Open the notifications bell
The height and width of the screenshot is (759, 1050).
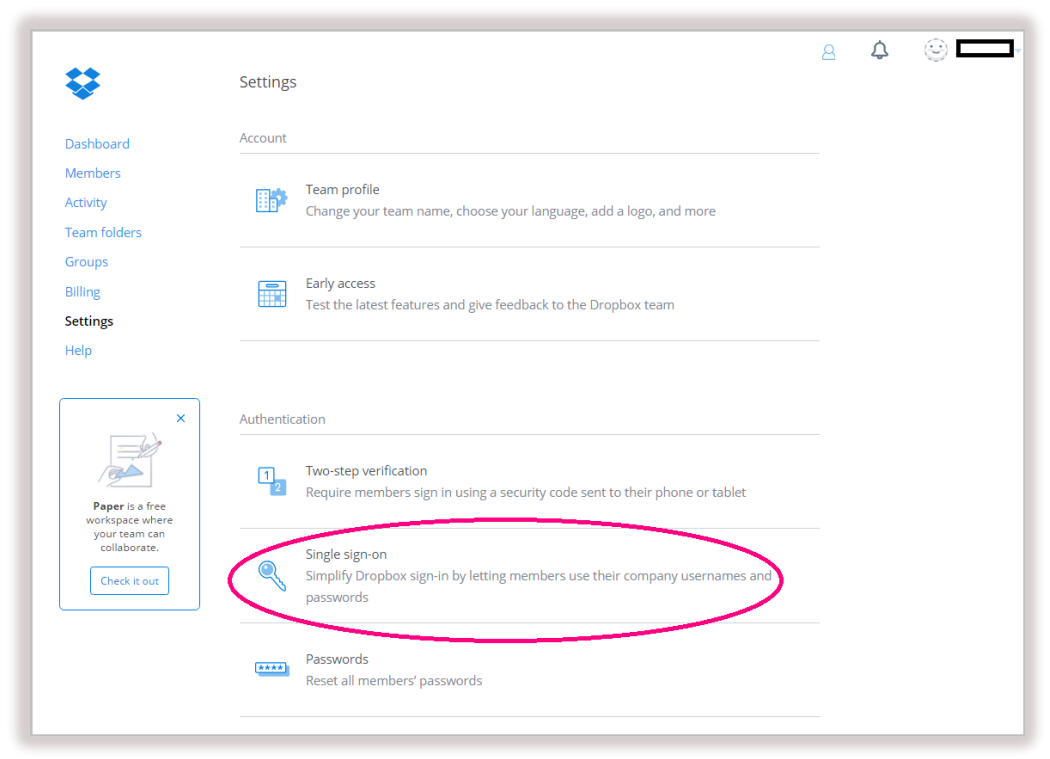879,50
